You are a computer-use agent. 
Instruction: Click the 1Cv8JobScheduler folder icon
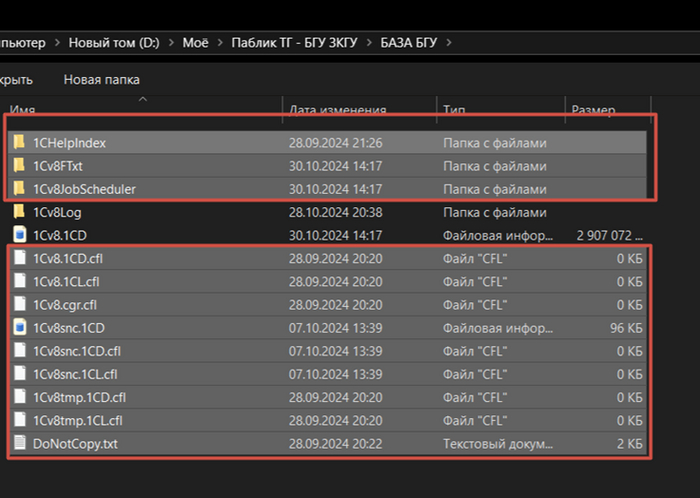19,189
